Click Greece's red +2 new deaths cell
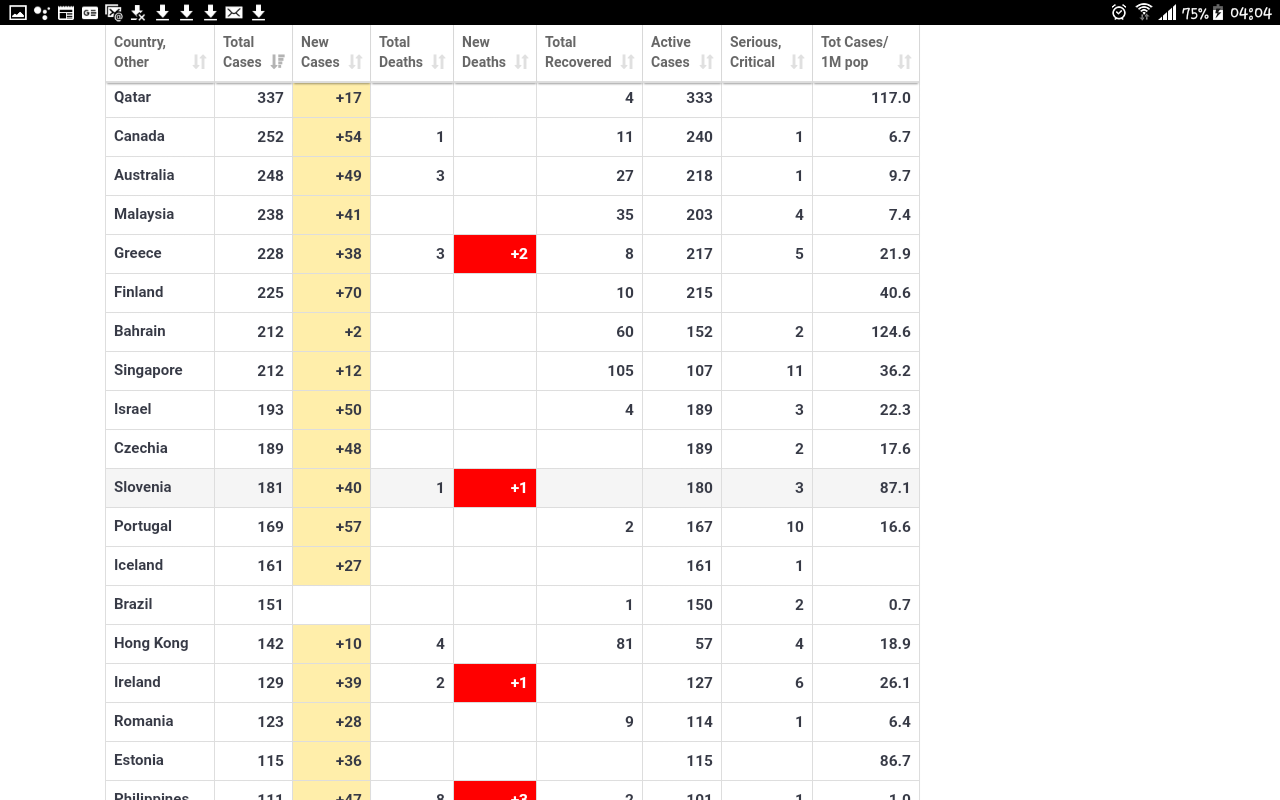Screen dimensions: 1280x800 [495, 254]
